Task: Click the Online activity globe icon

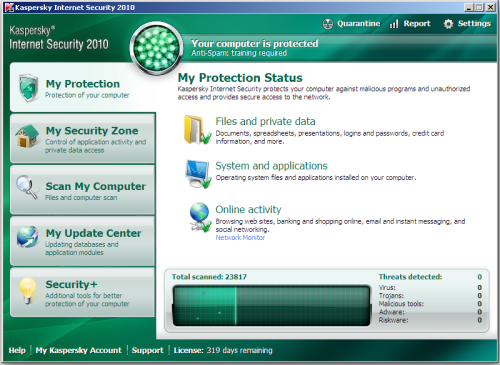Action: click(200, 217)
